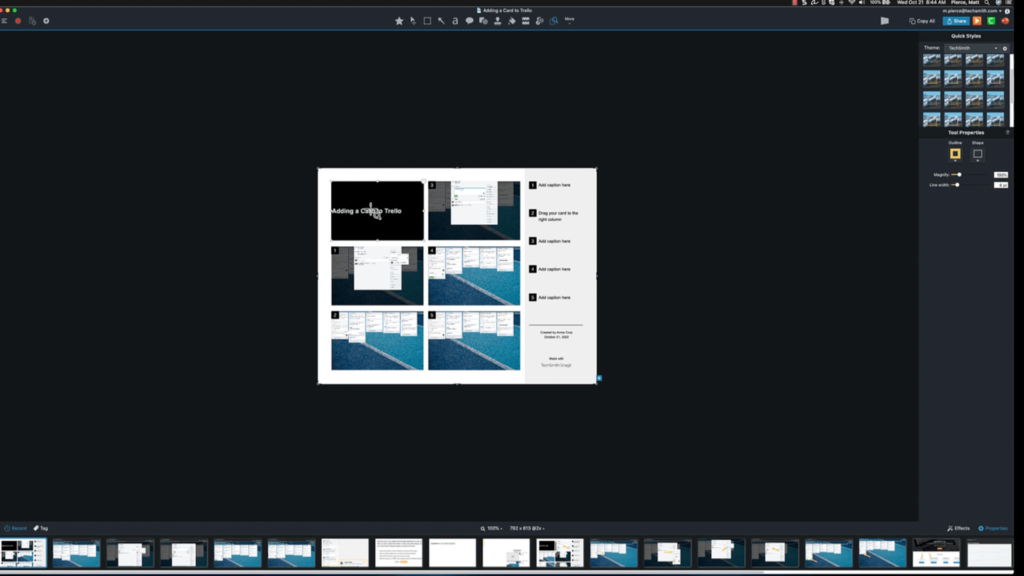
Task: Click the flag icon in top toolbar
Action: point(885,21)
